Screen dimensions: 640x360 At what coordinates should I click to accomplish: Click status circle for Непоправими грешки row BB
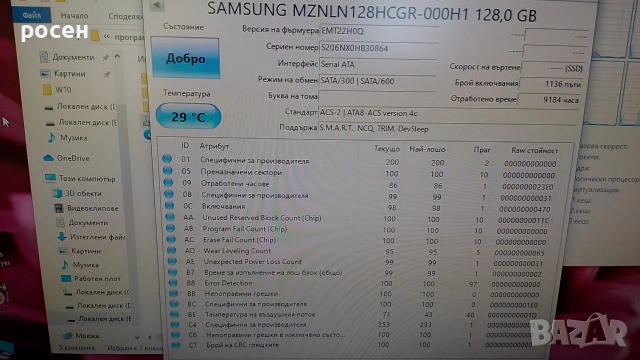click(x=173, y=293)
